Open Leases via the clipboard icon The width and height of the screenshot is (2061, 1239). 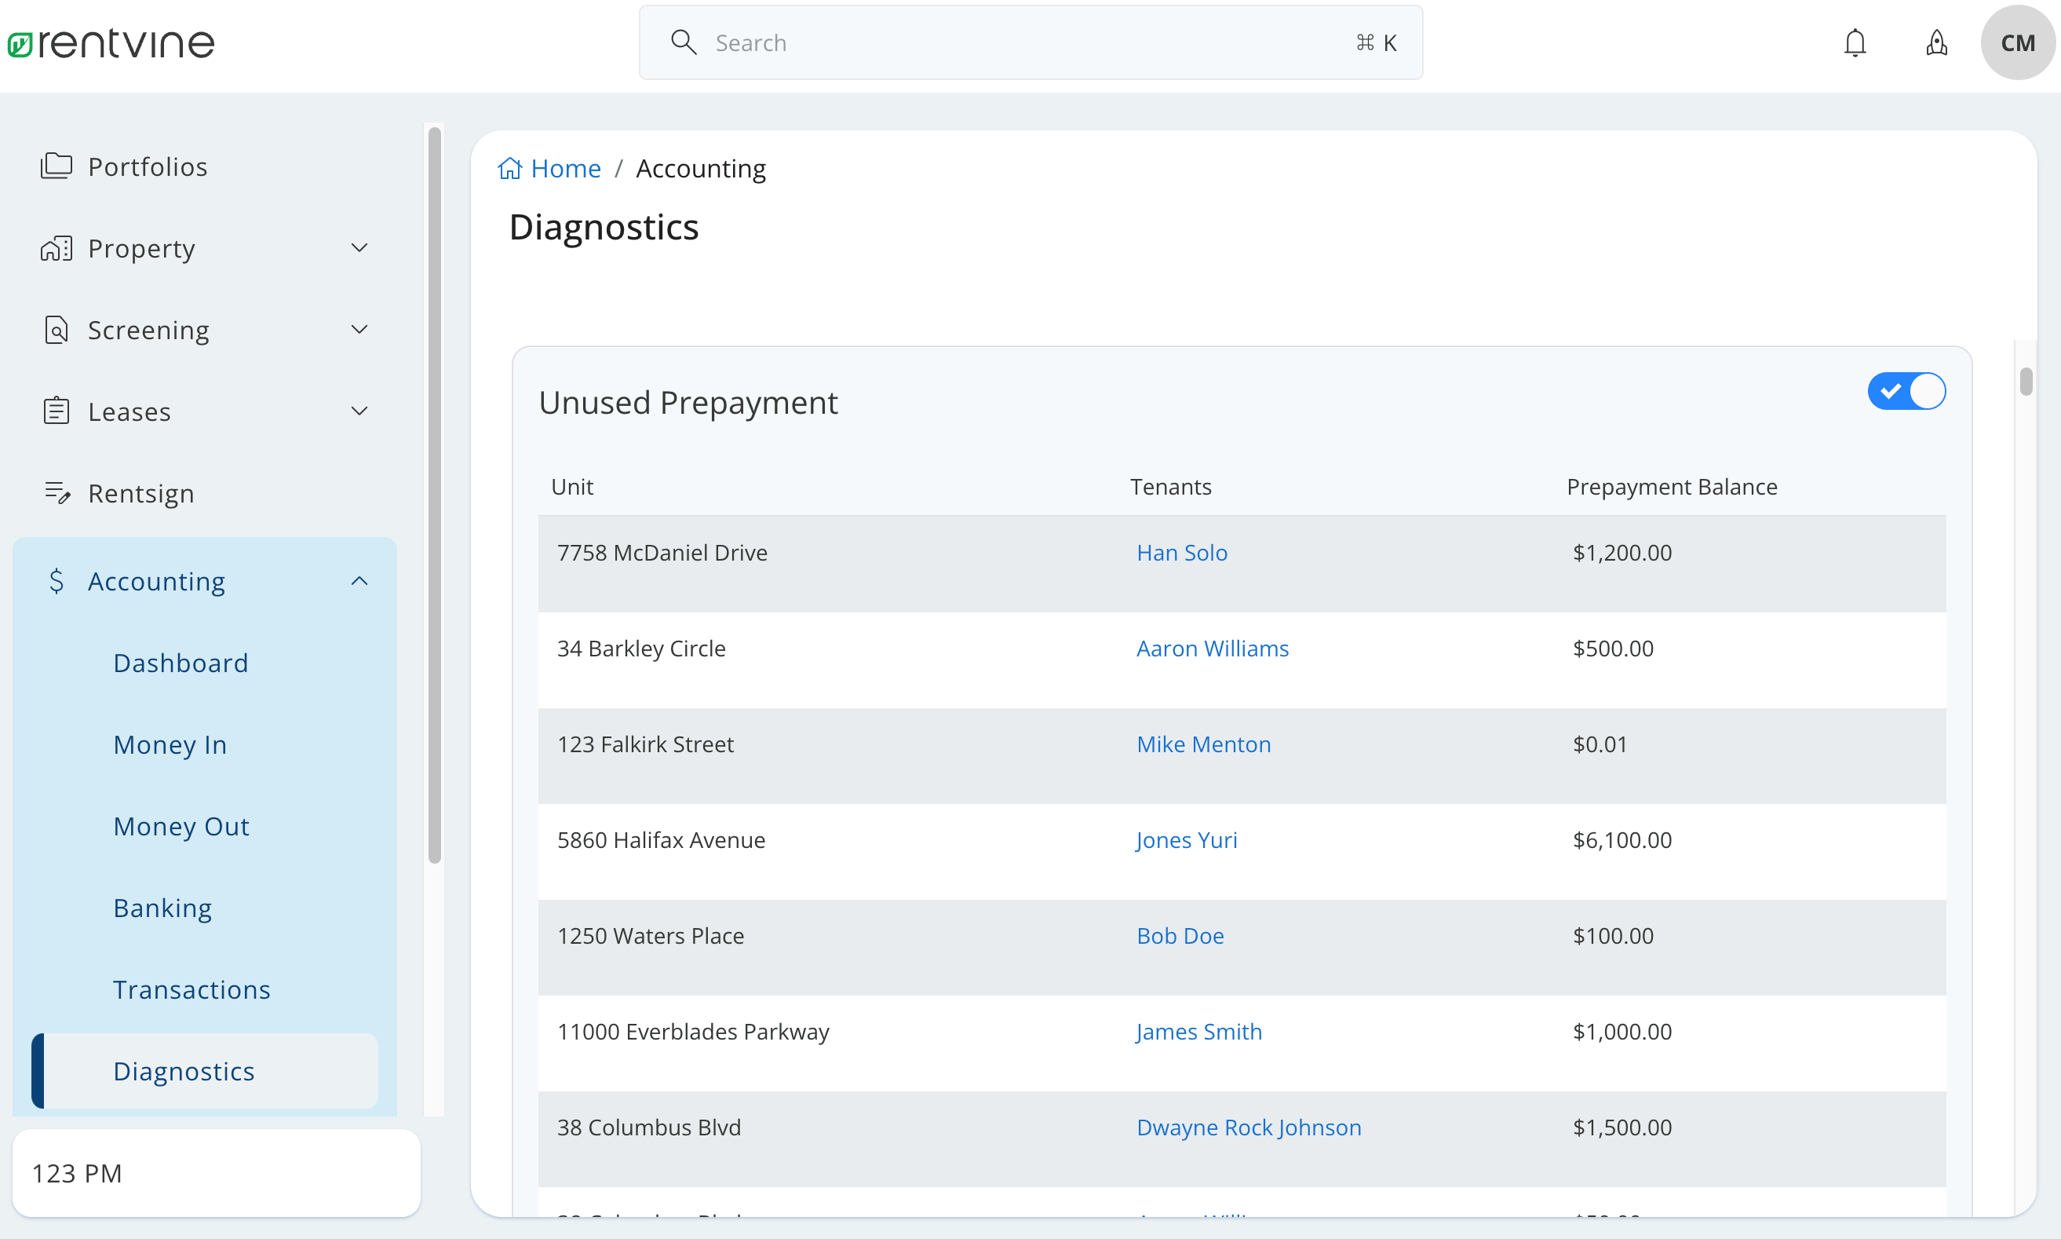coord(57,411)
